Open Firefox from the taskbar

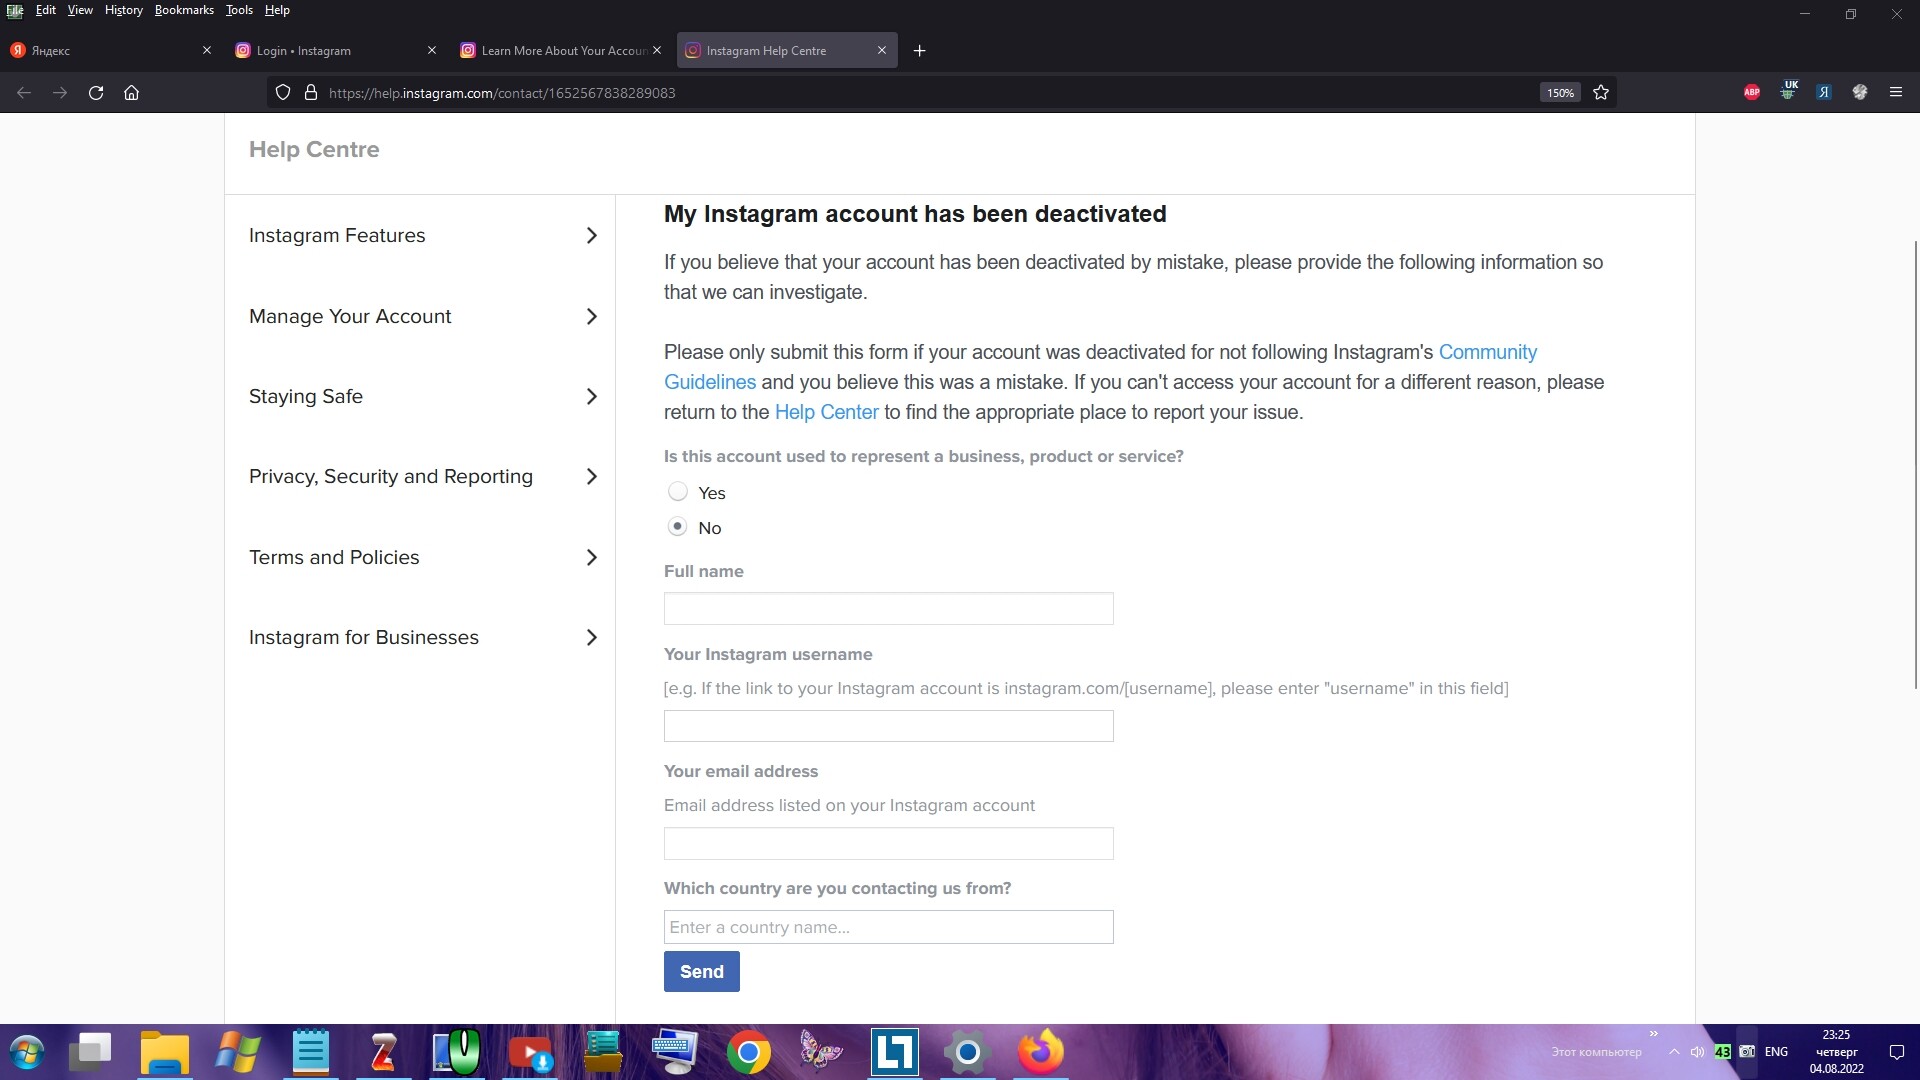pyautogui.click(x=1041, y=1052)
